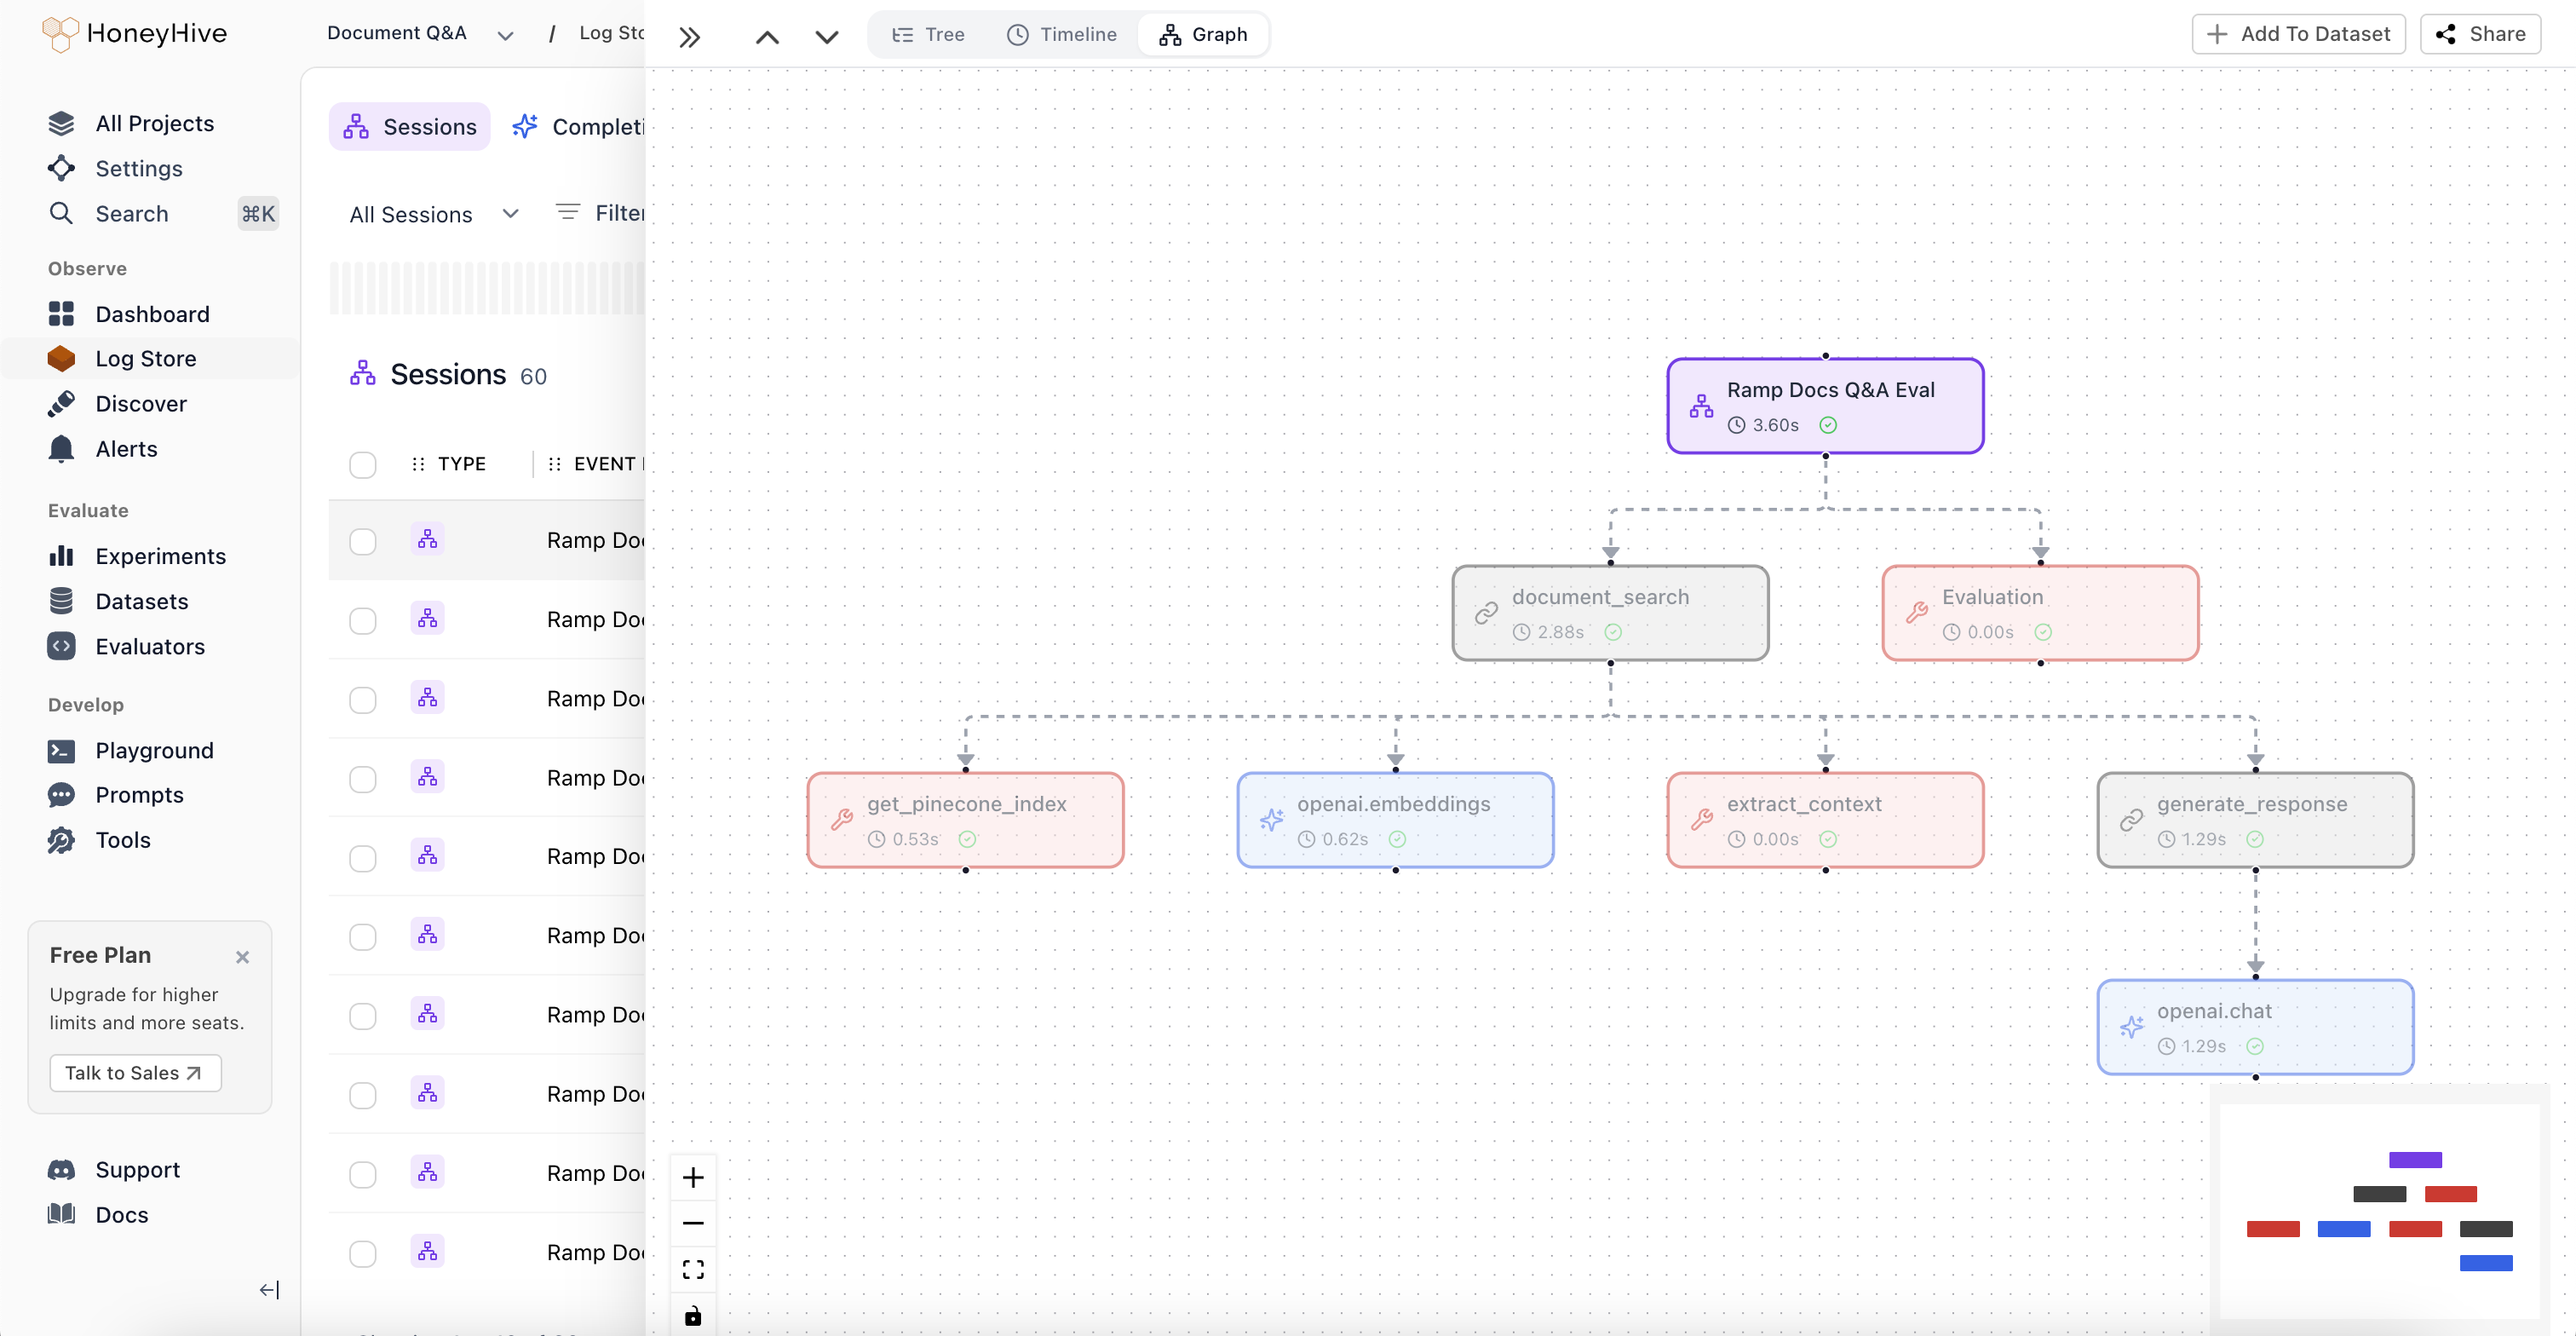
Task: Go to the next event with down arrow
Action: pos(826,37)
